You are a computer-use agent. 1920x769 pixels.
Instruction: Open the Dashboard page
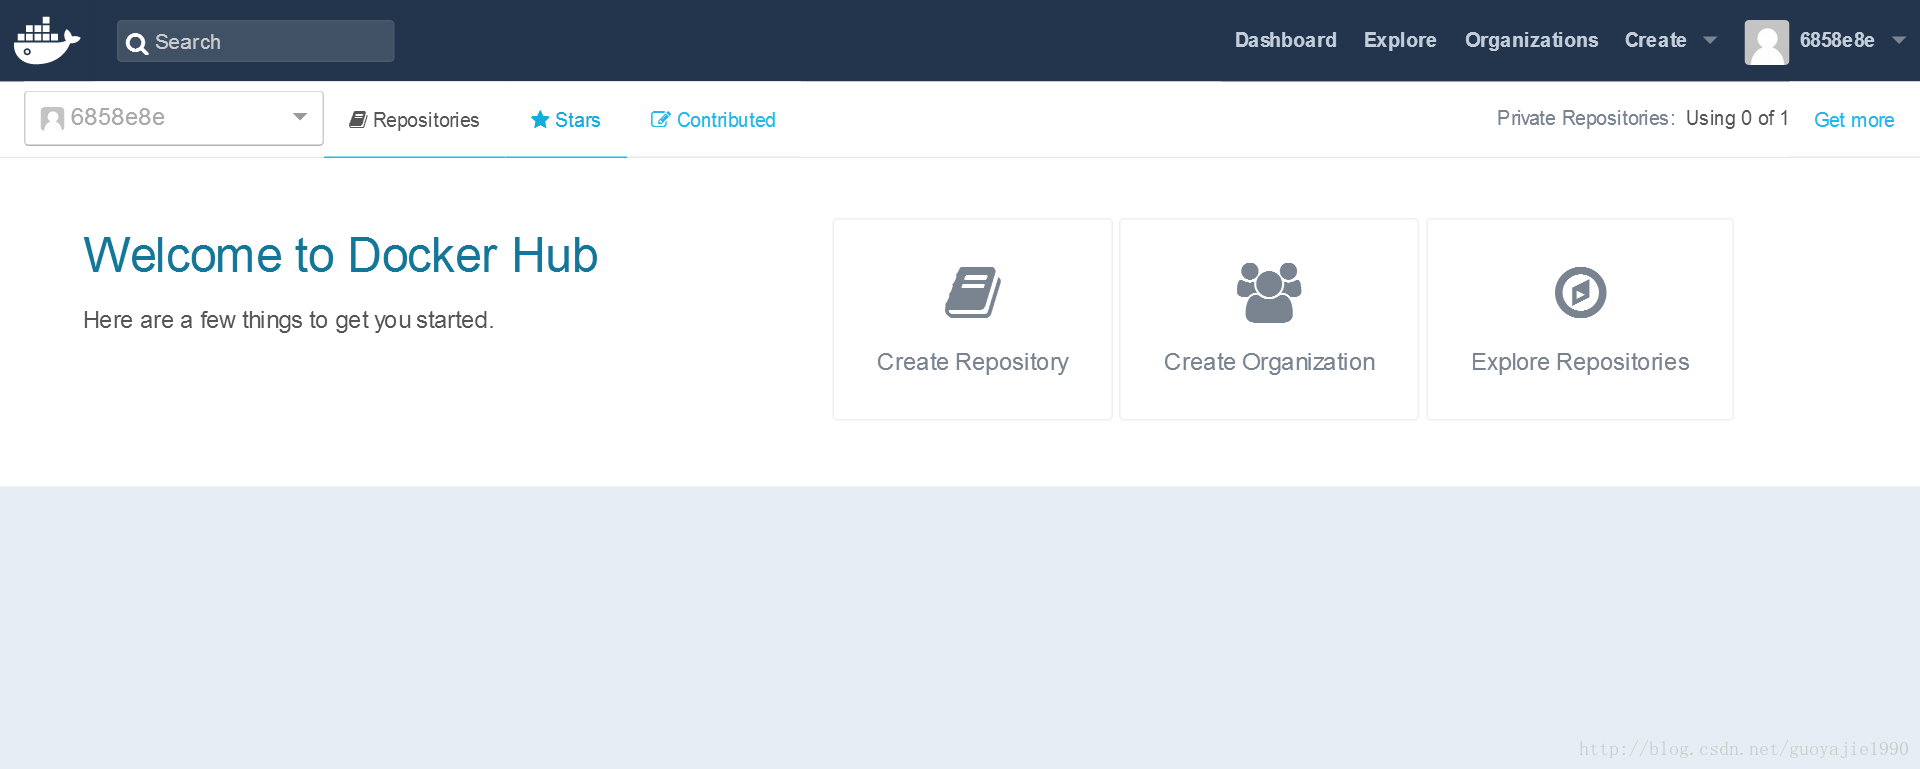pos(1285,40)
